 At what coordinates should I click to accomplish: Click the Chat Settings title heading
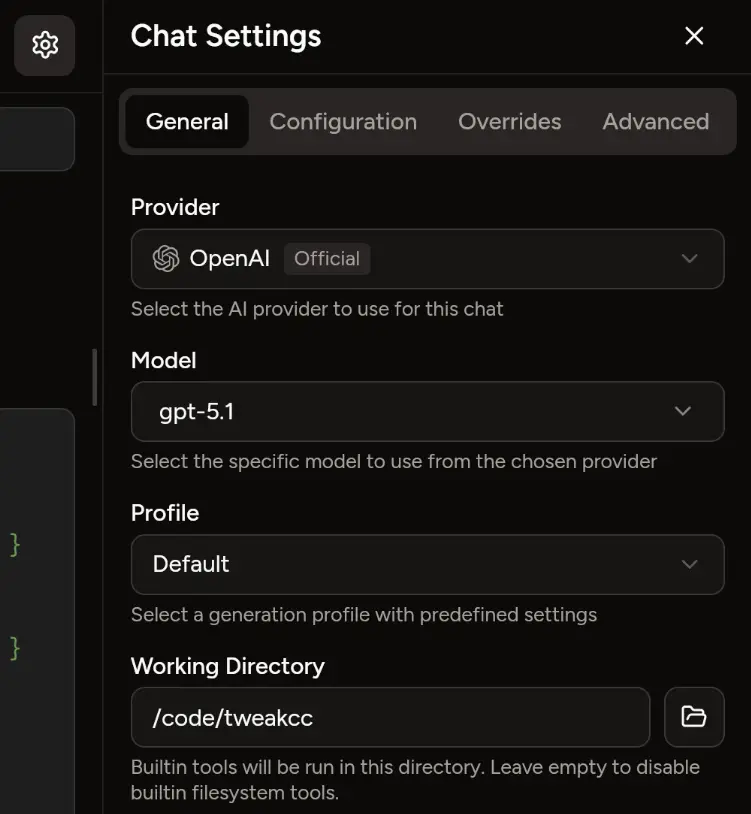(x=226, y=36)
